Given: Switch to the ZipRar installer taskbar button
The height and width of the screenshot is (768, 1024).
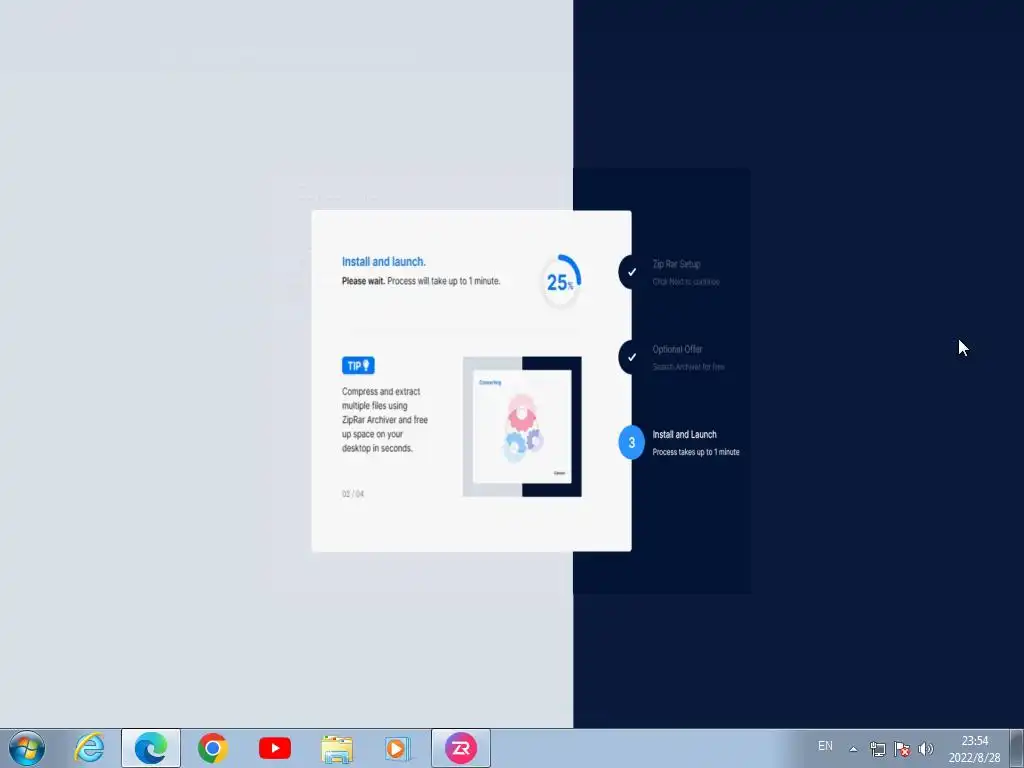Looking at the screenshot, I should pos(460,748).
